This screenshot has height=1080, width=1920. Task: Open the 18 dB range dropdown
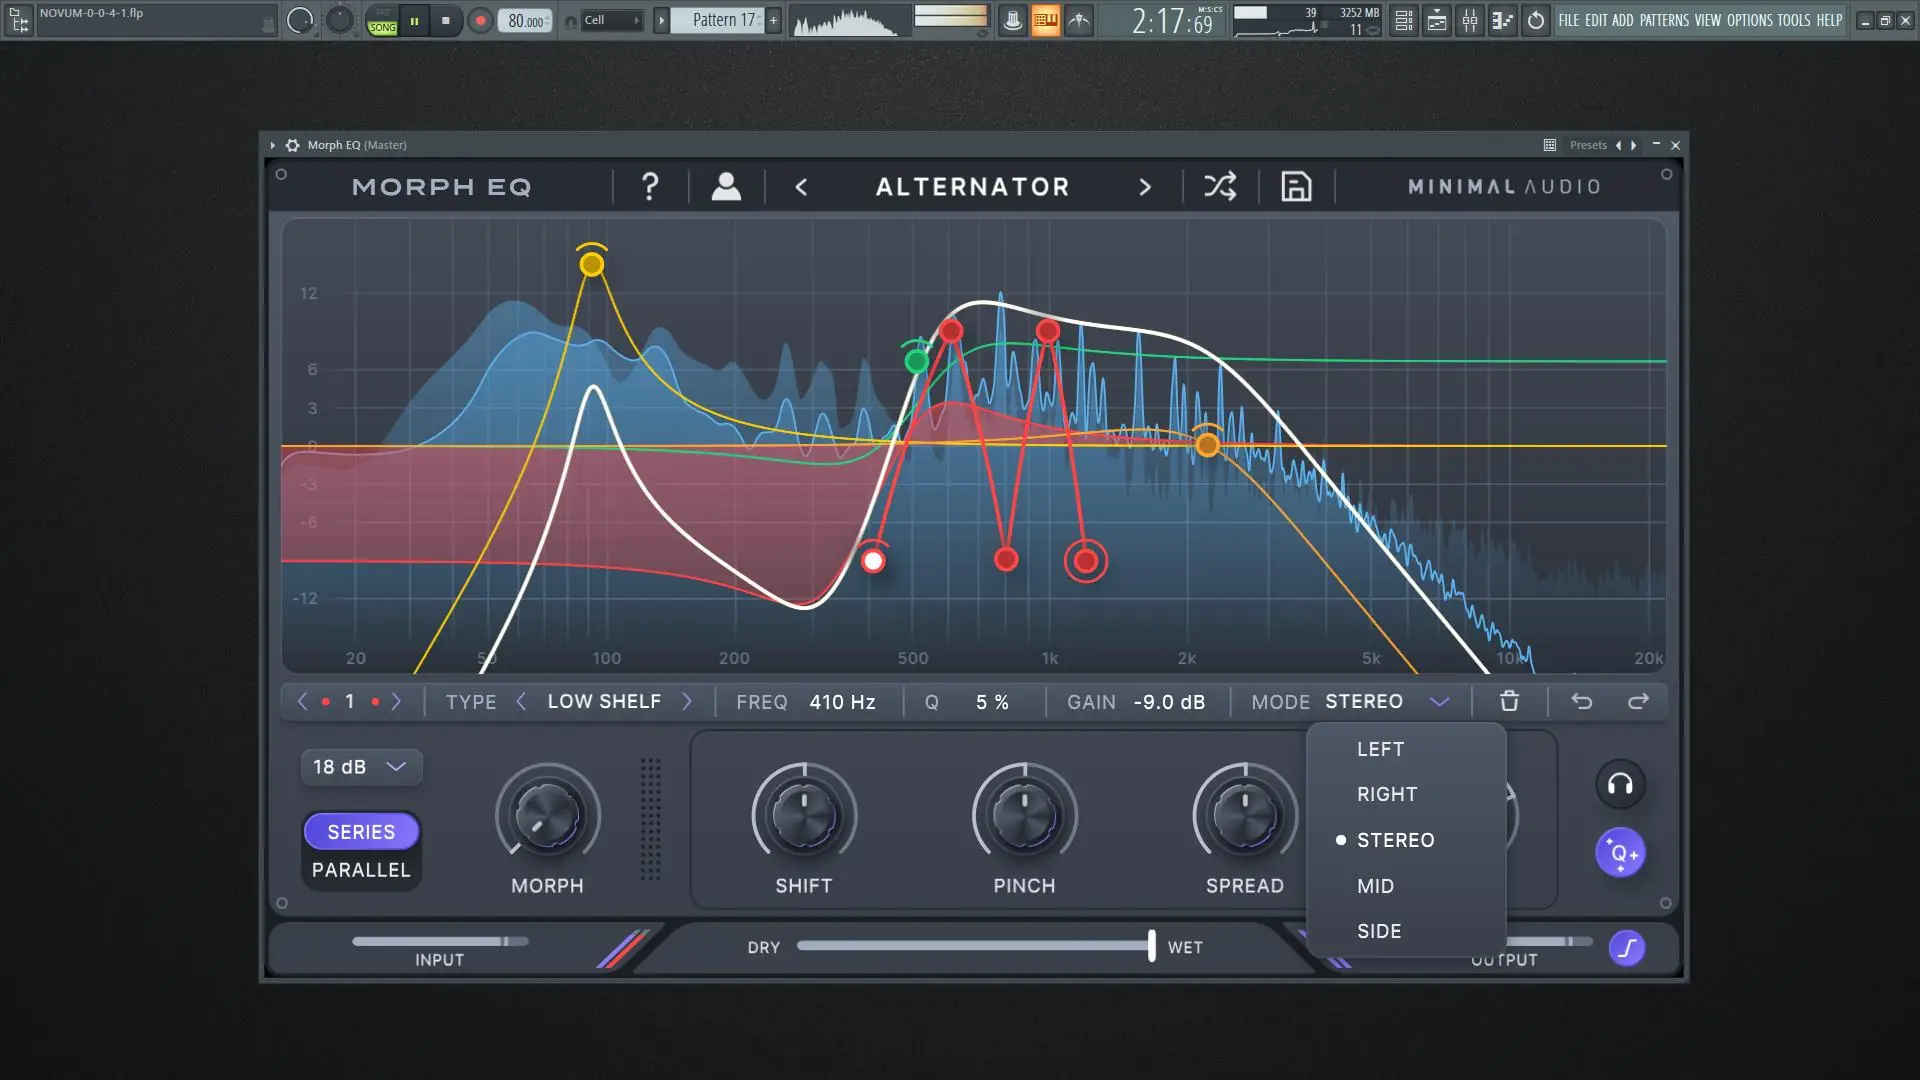(x=360, y=767)
